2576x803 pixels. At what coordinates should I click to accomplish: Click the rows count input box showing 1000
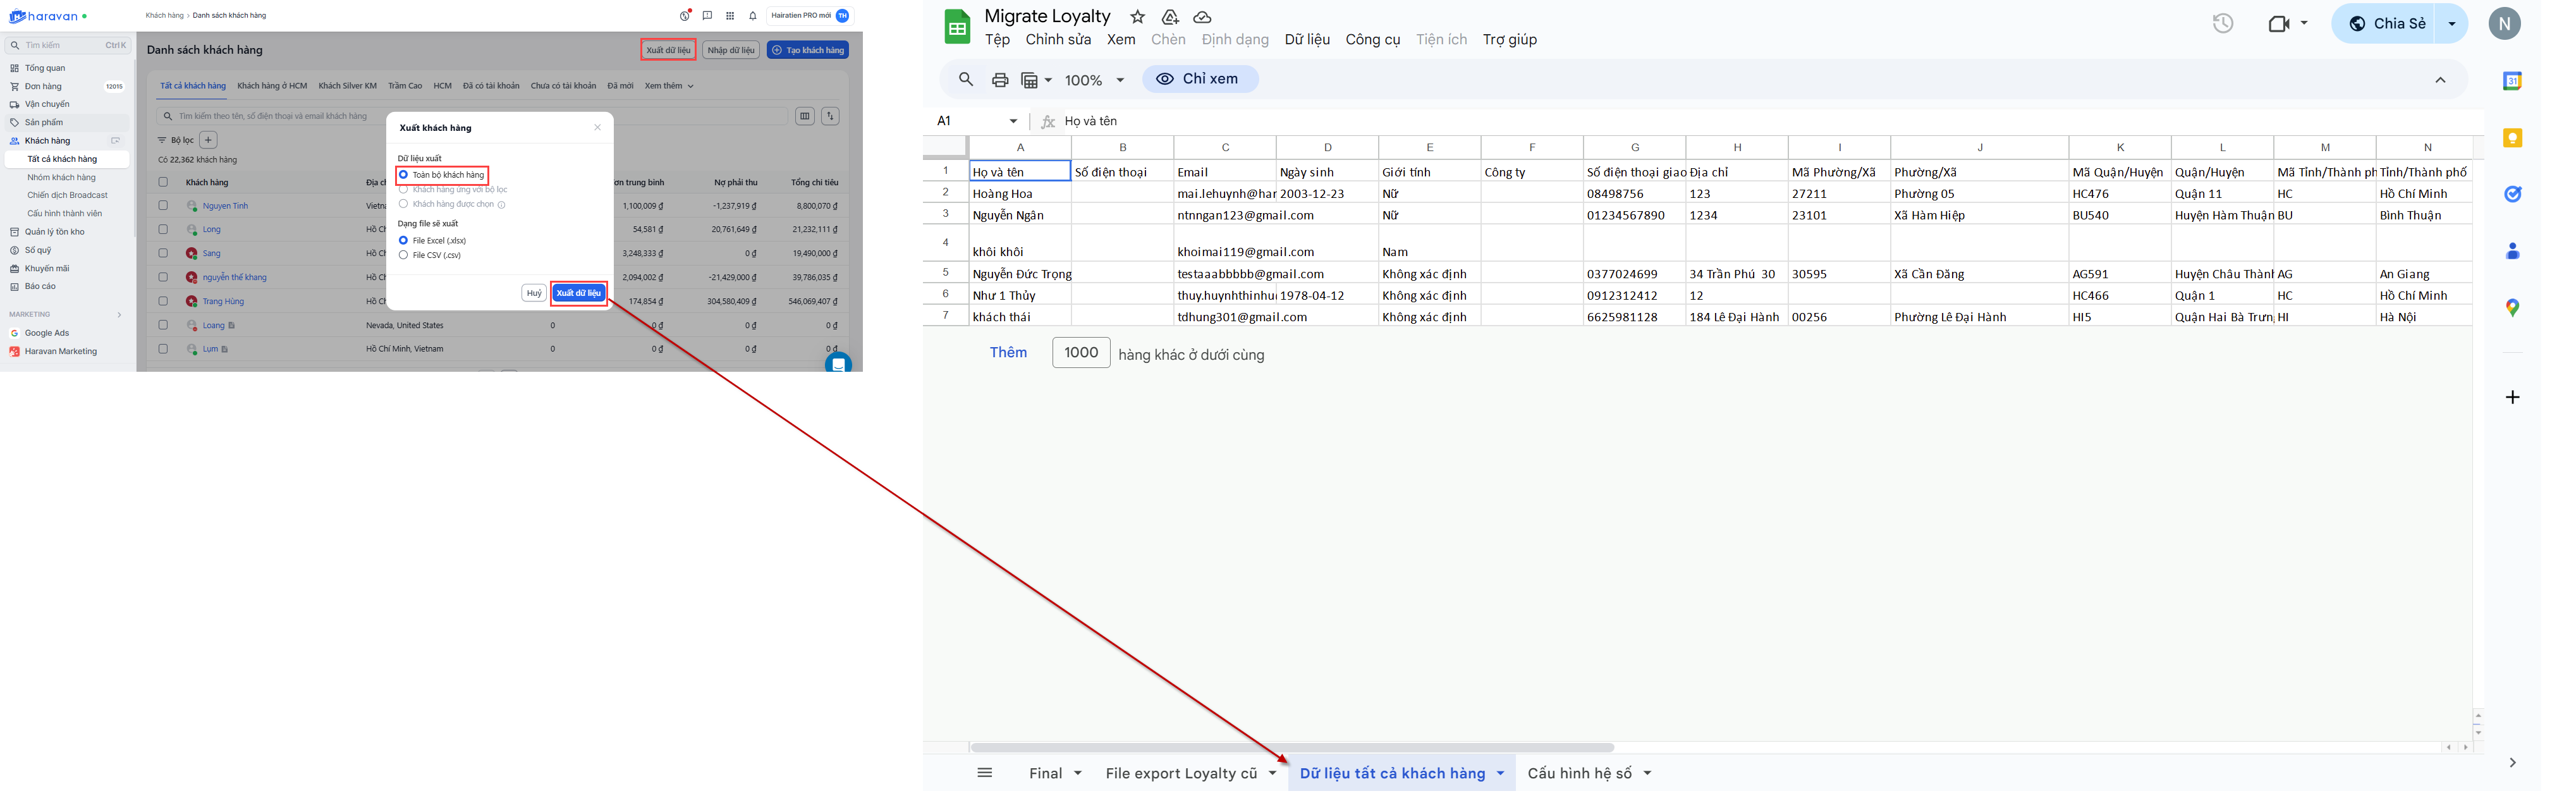tap(1080, 352)
